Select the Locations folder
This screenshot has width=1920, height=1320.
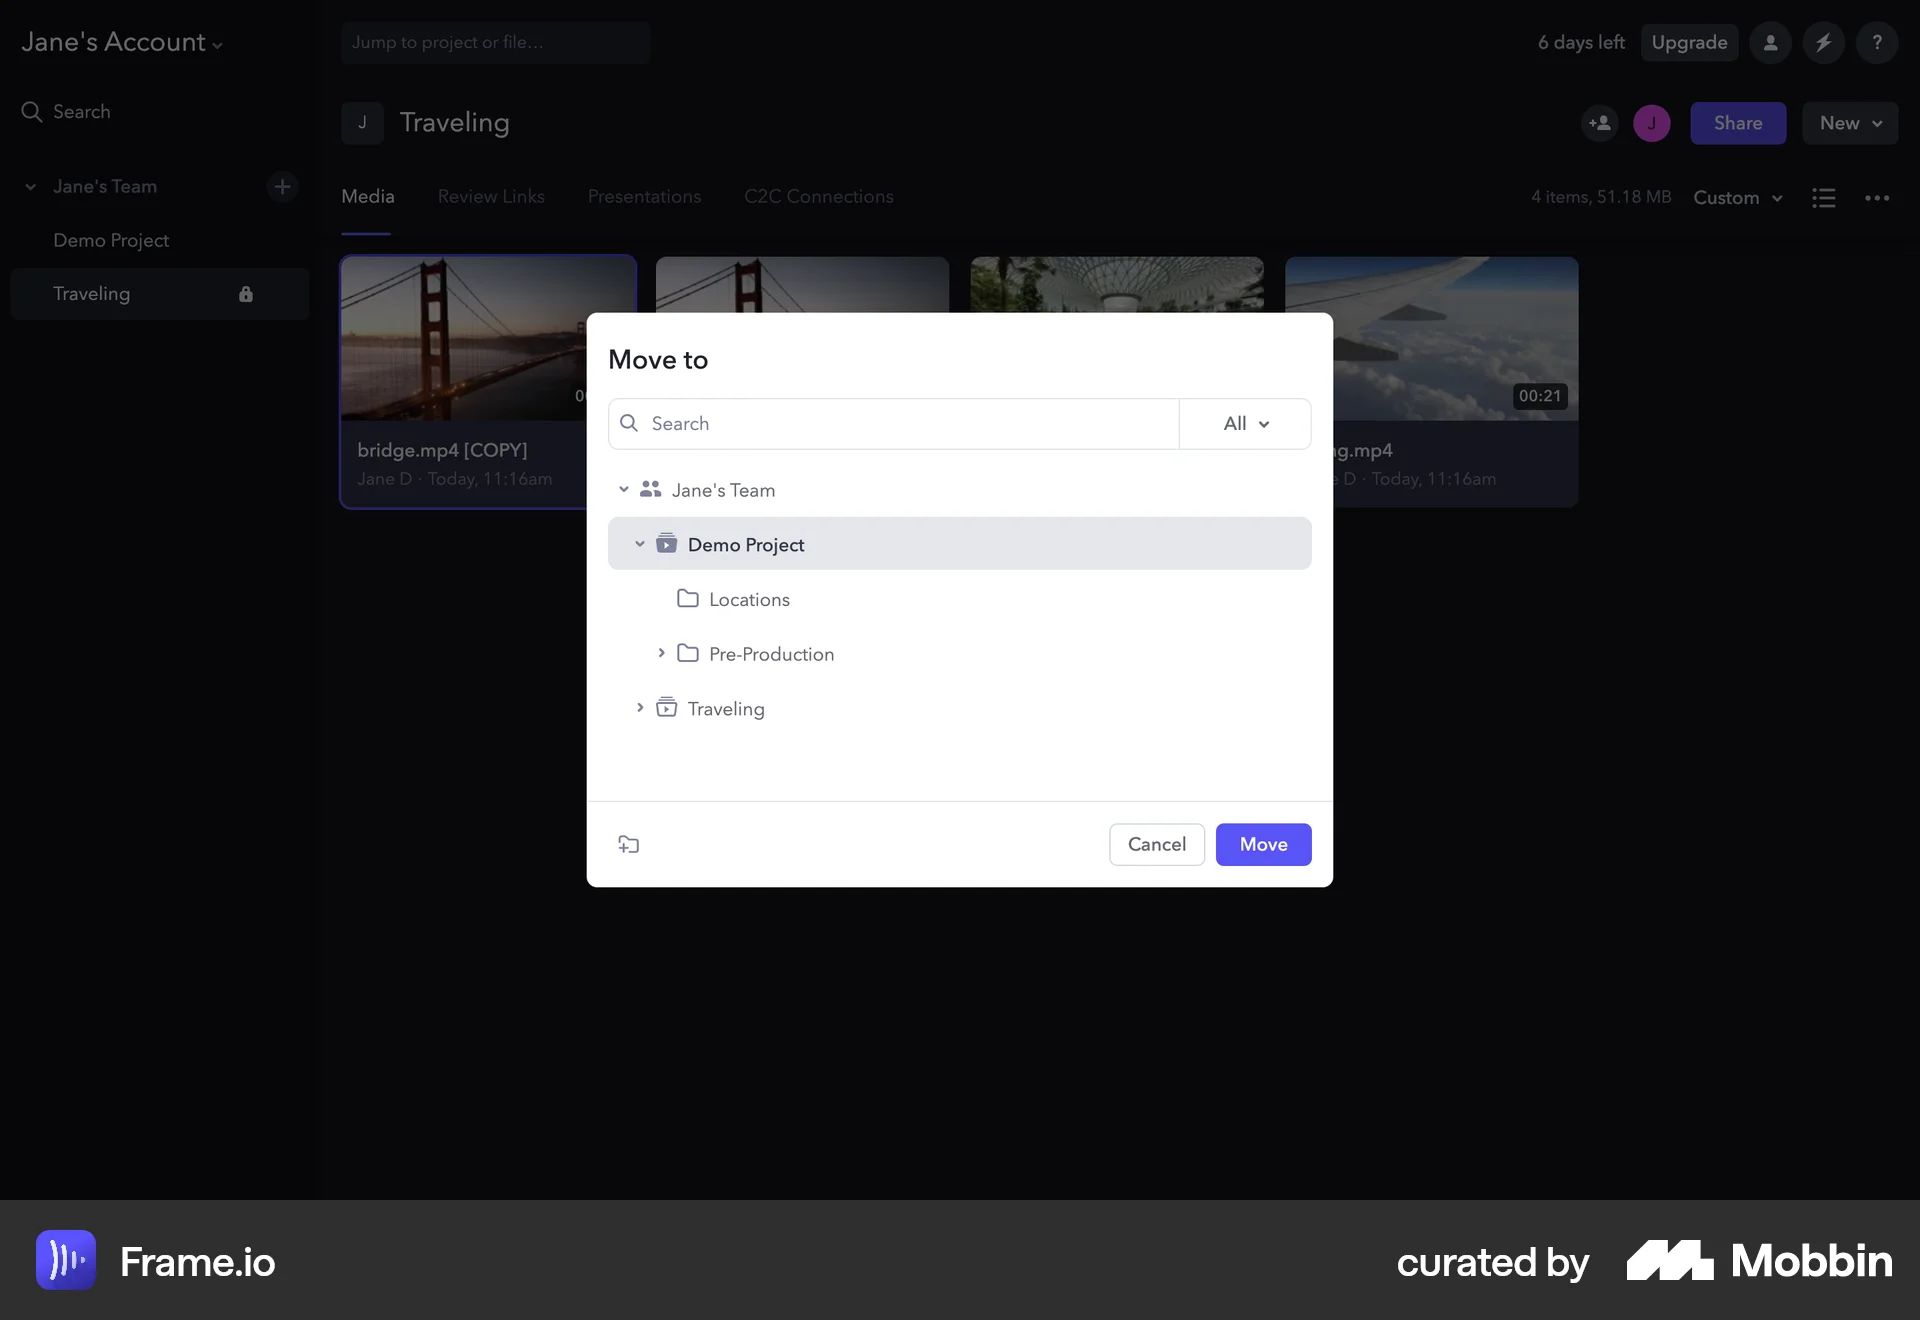[748, 599]
